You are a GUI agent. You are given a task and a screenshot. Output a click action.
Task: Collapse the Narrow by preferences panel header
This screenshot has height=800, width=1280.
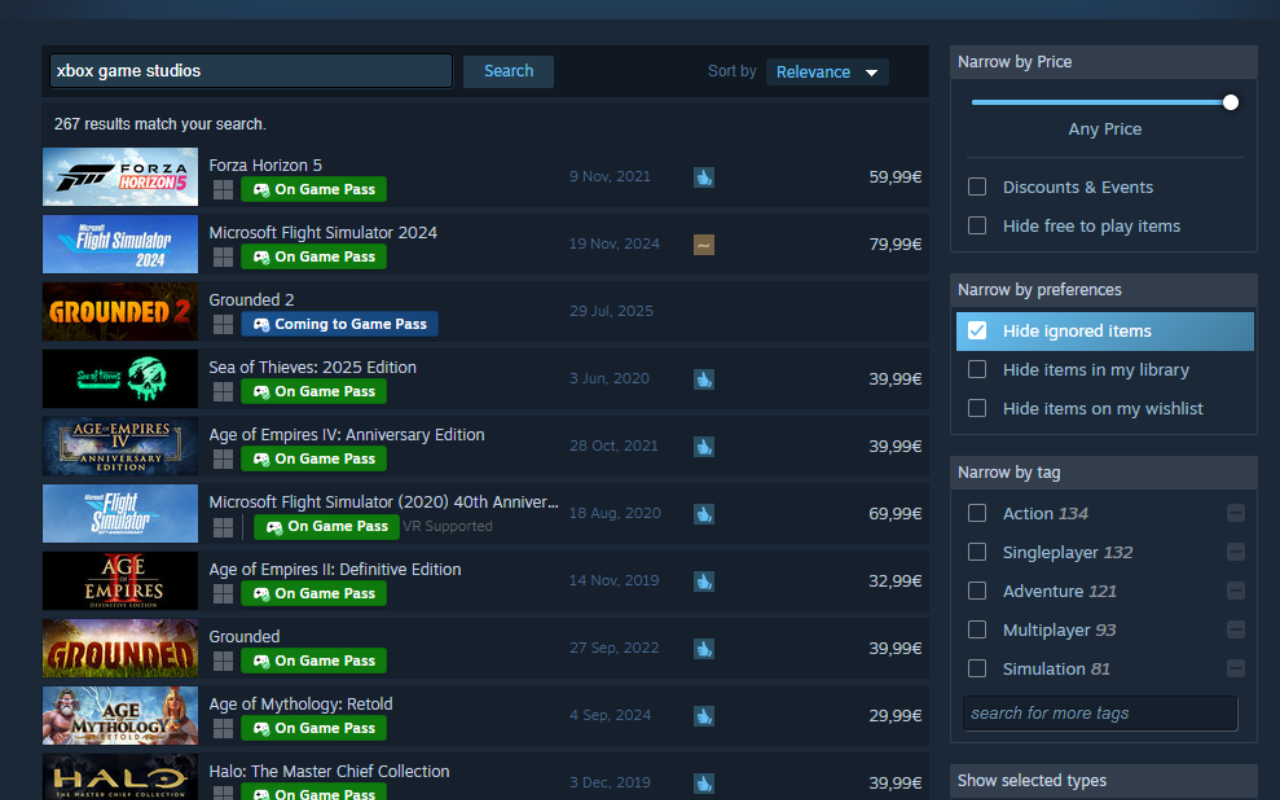point(1103,290)
